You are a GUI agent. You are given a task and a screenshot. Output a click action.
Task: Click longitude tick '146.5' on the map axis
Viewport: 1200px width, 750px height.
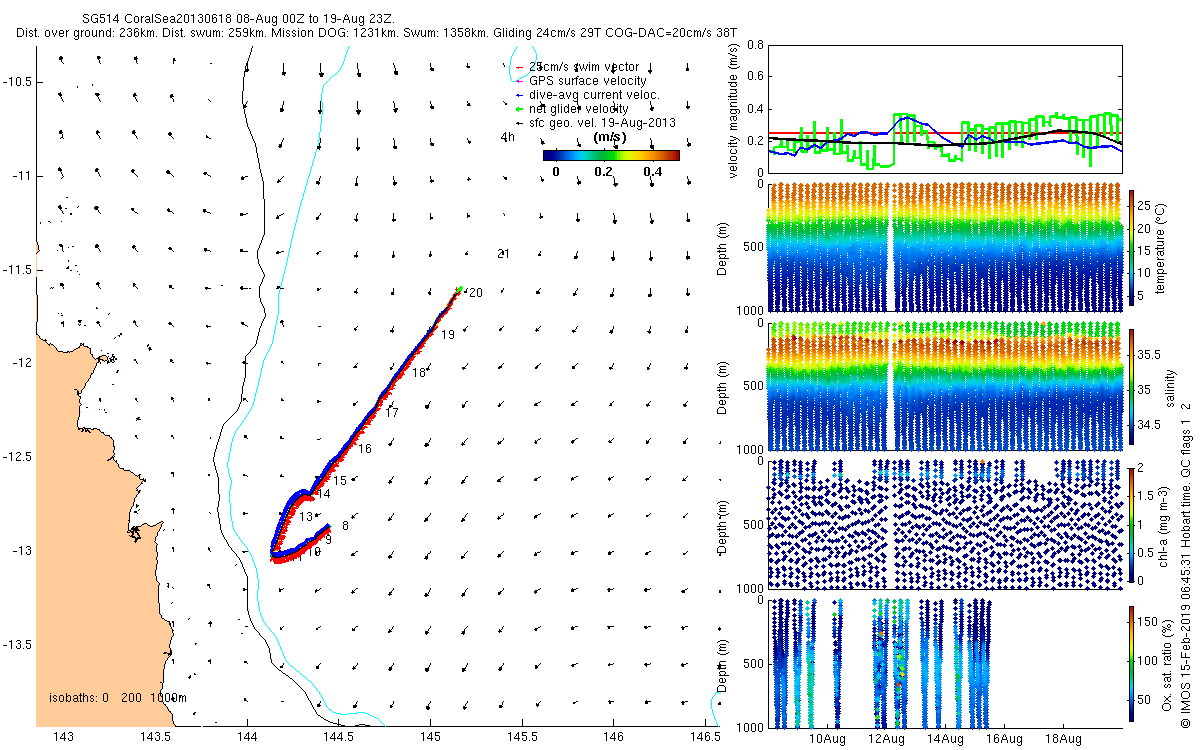pos(704,738)
